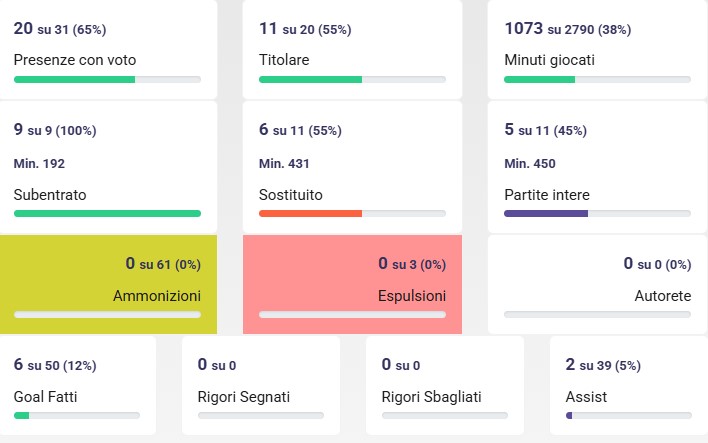This screenshot has height=443, width=708.
Task: Click the Minuti giocati progress bar
Action: click(597, 79)
